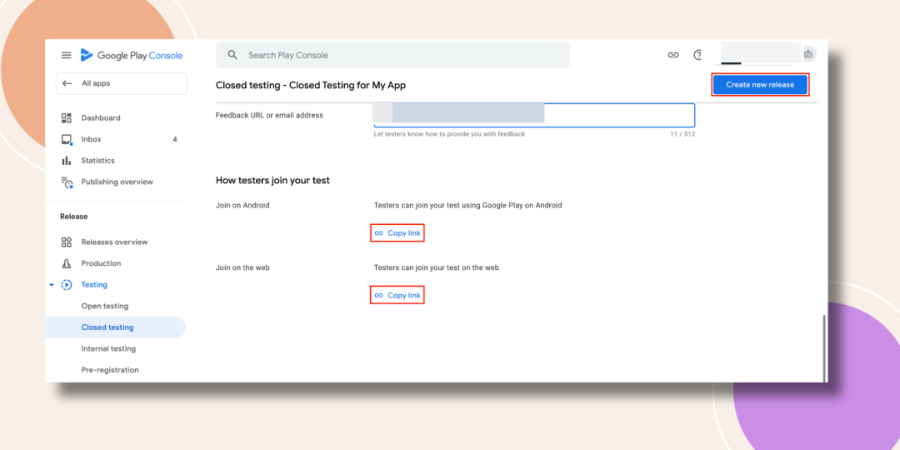The image size is (900, 450).
Task: Collapse the Testing section arrow
Action: click(x=52, y=285)
